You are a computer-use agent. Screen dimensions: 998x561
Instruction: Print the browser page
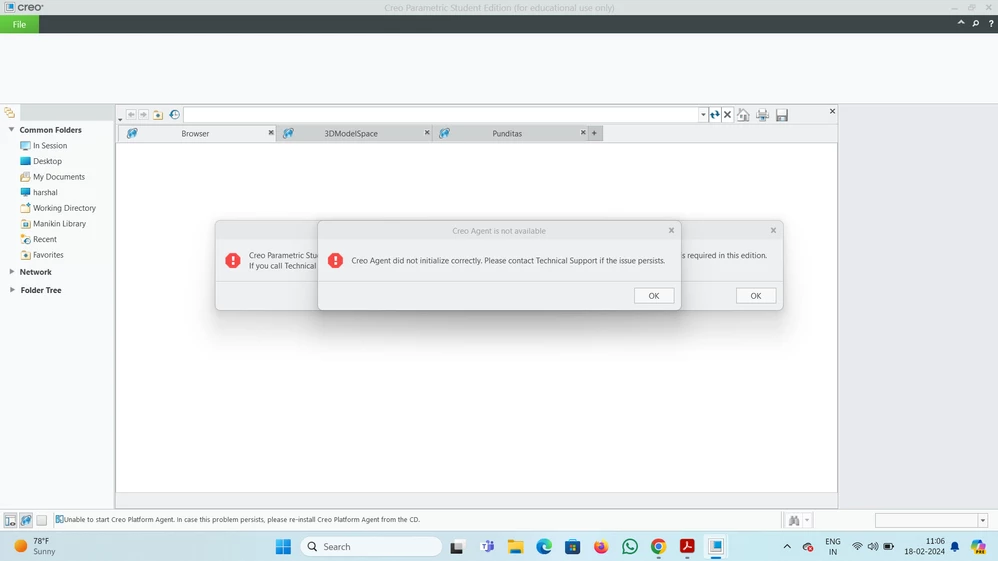point(763,115)
